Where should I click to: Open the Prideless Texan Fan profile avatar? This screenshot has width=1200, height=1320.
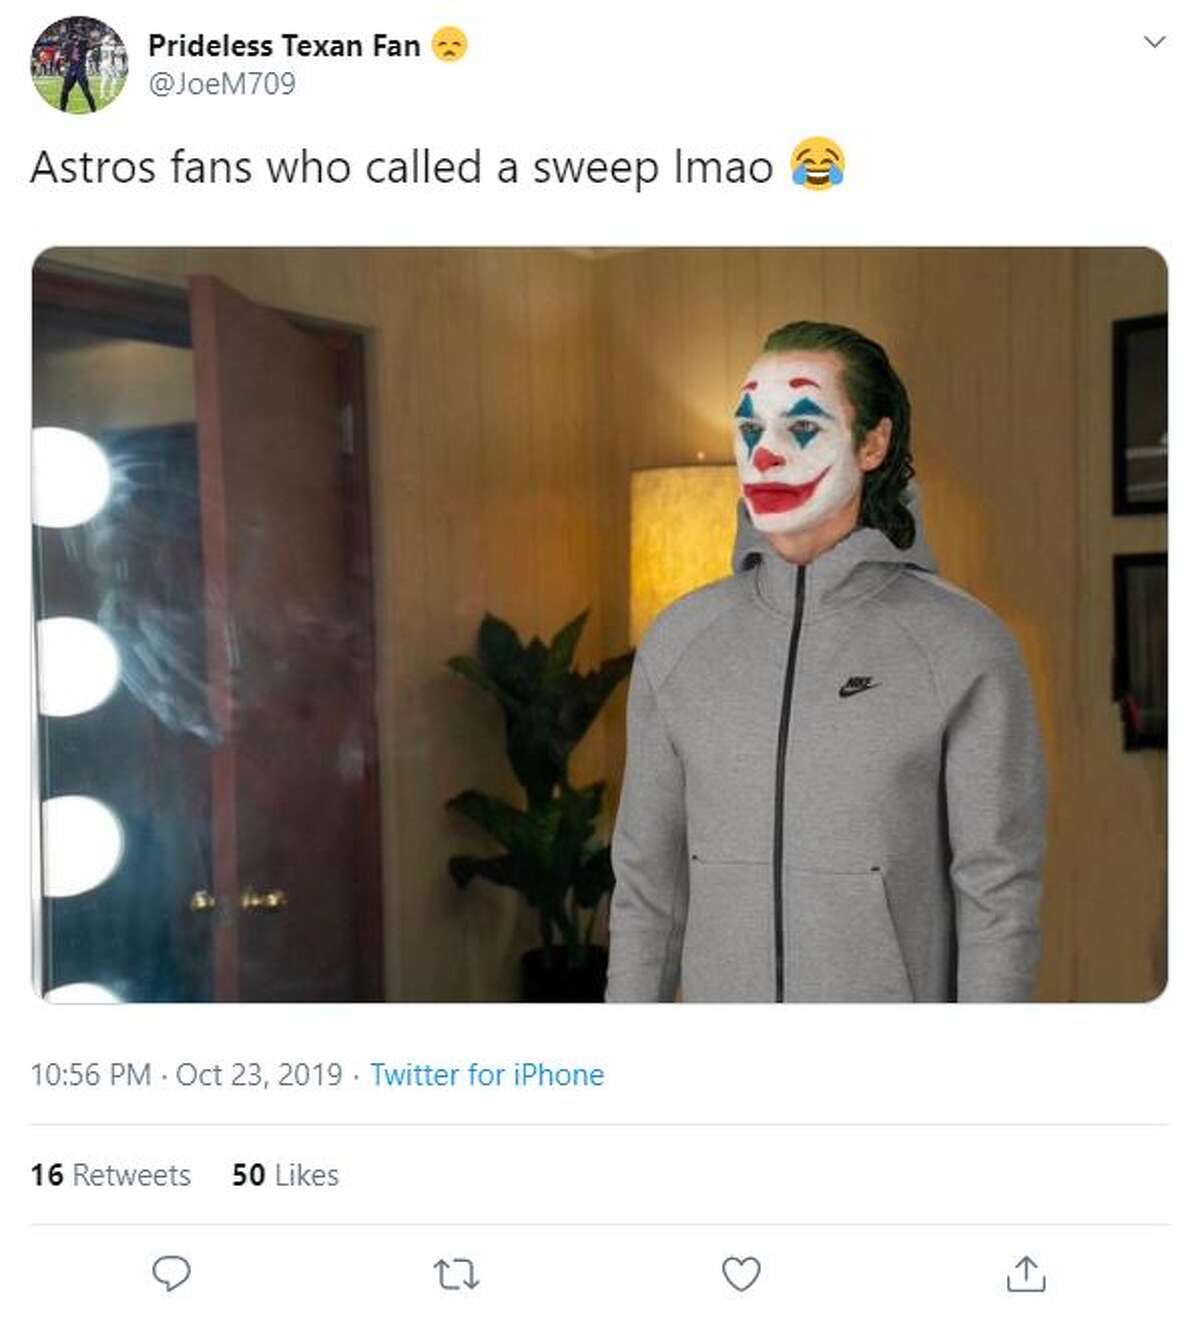tap(79, 65)
